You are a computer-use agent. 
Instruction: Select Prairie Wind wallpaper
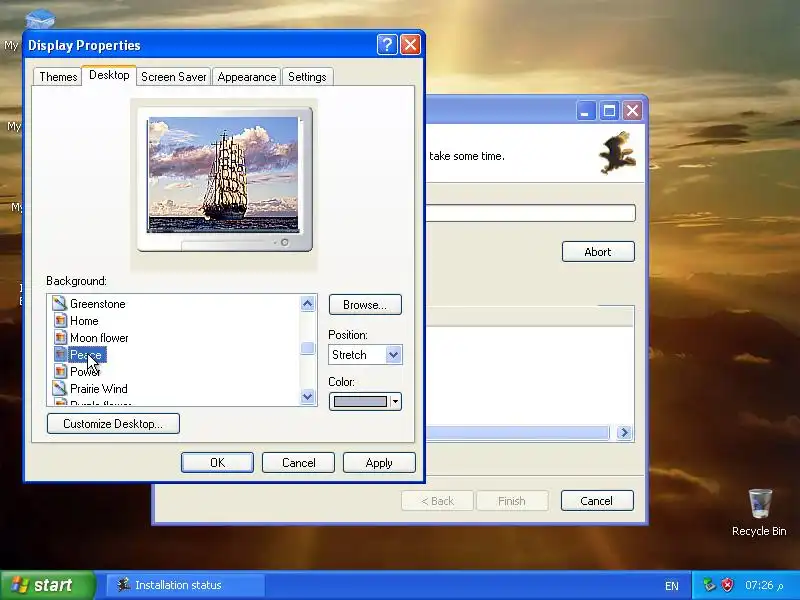tap(98, 389)
